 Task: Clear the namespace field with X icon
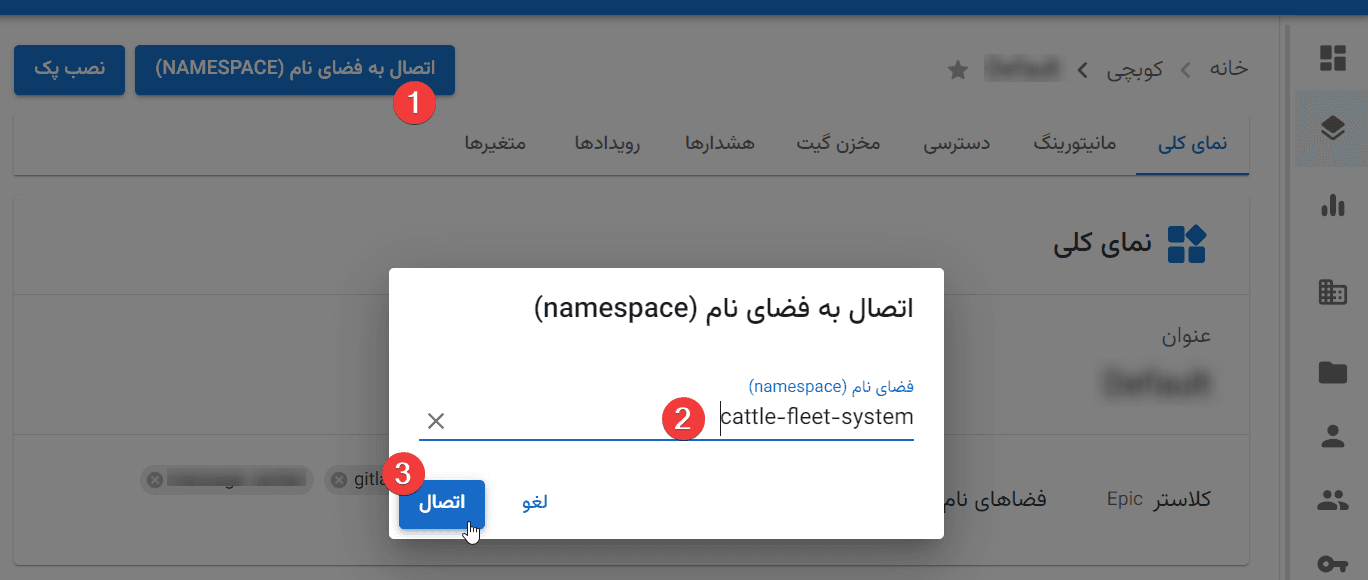coord(436,420)
